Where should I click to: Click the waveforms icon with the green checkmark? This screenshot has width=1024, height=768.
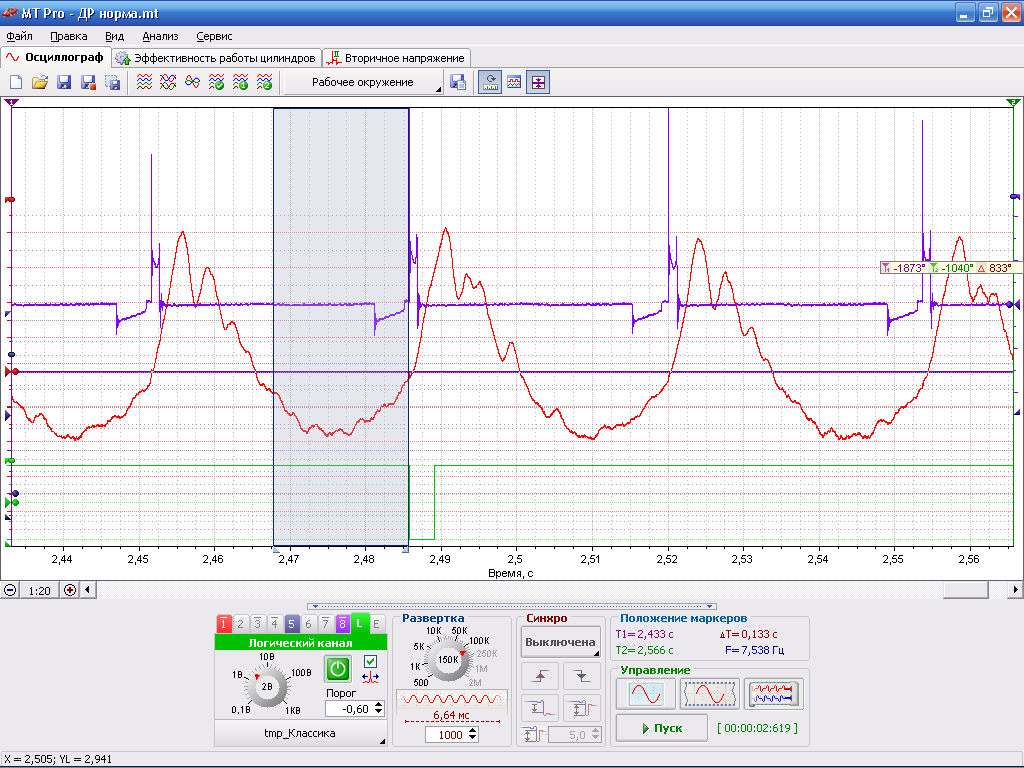[216, 82]
